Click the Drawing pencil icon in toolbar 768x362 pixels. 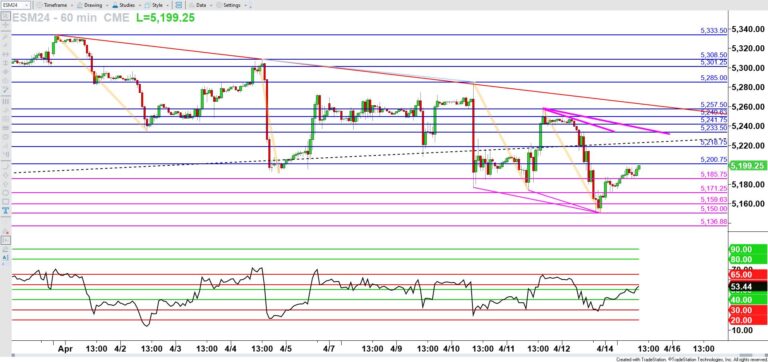click(x=79, y=5)
